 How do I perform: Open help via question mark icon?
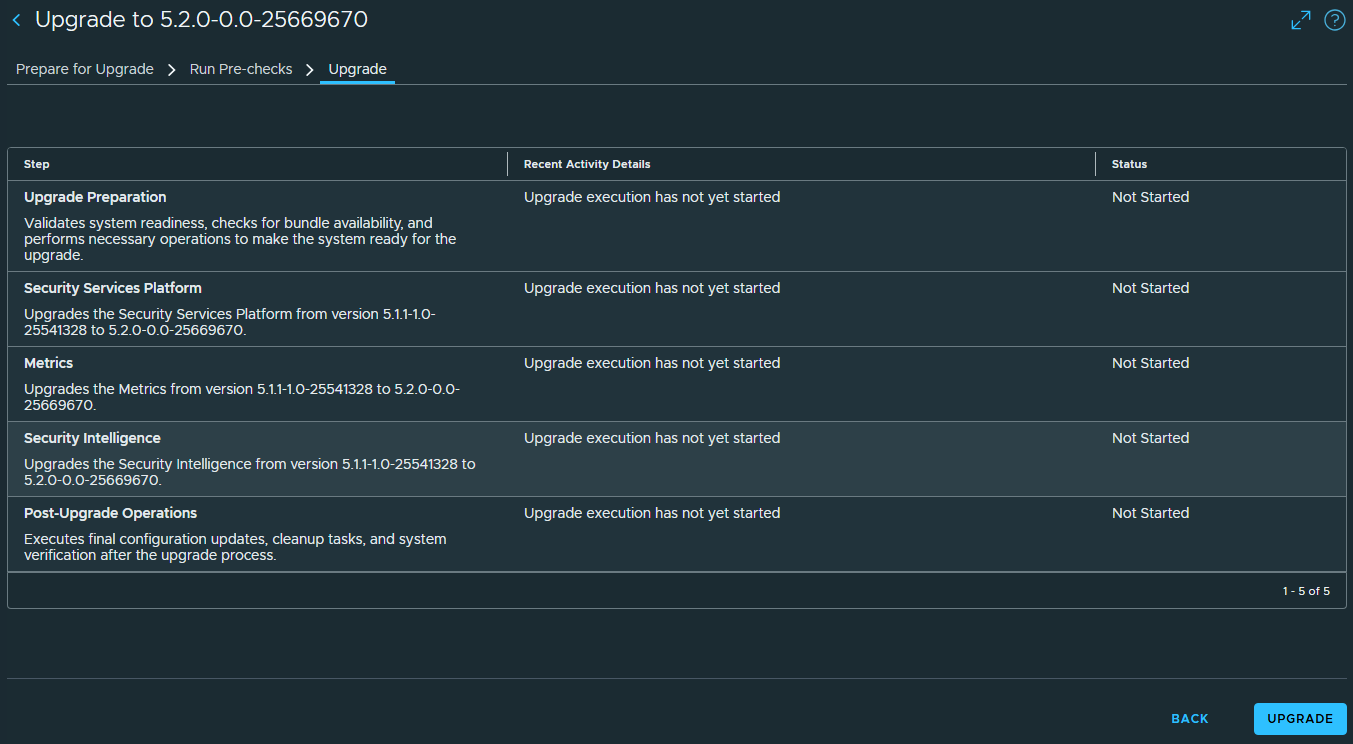pos(1335,20)
